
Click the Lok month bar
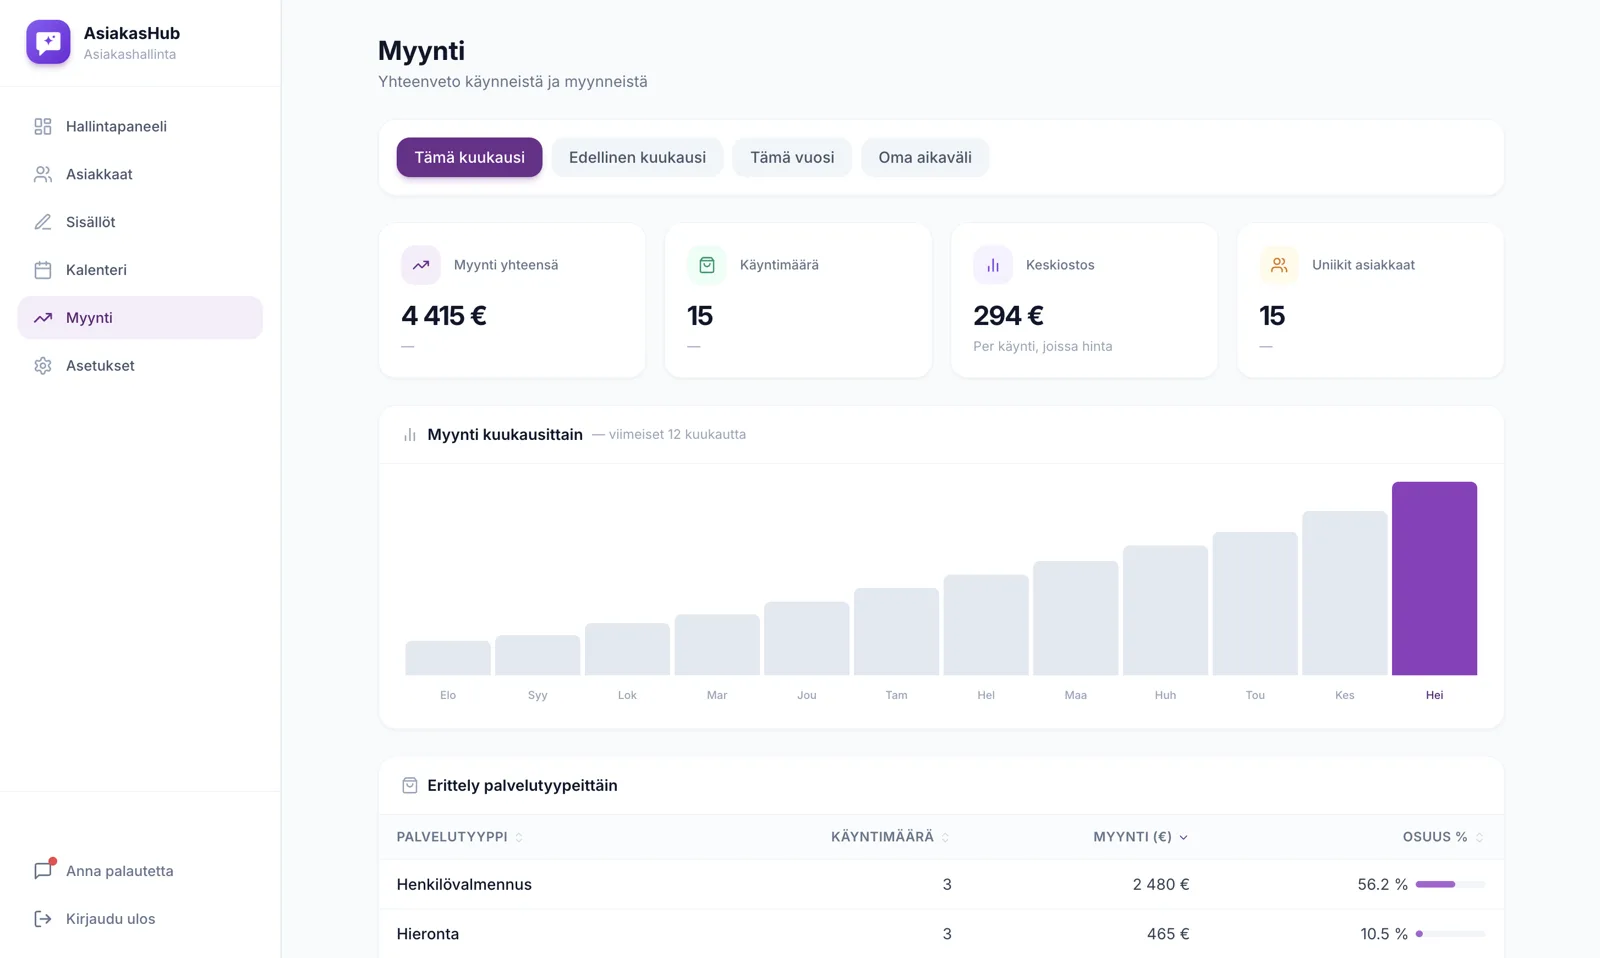[627, 649]
